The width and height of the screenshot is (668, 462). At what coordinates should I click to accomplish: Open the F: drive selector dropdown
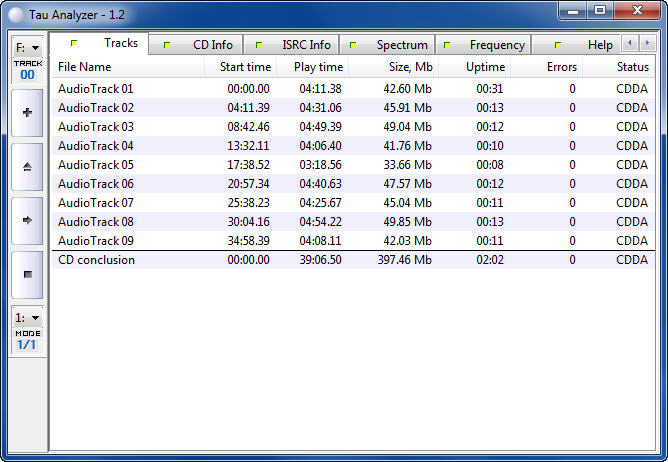(x=27, y=48)
